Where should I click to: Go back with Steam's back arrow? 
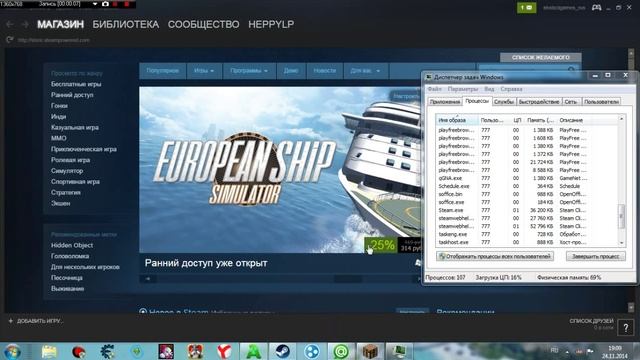[x=10, y=24]
